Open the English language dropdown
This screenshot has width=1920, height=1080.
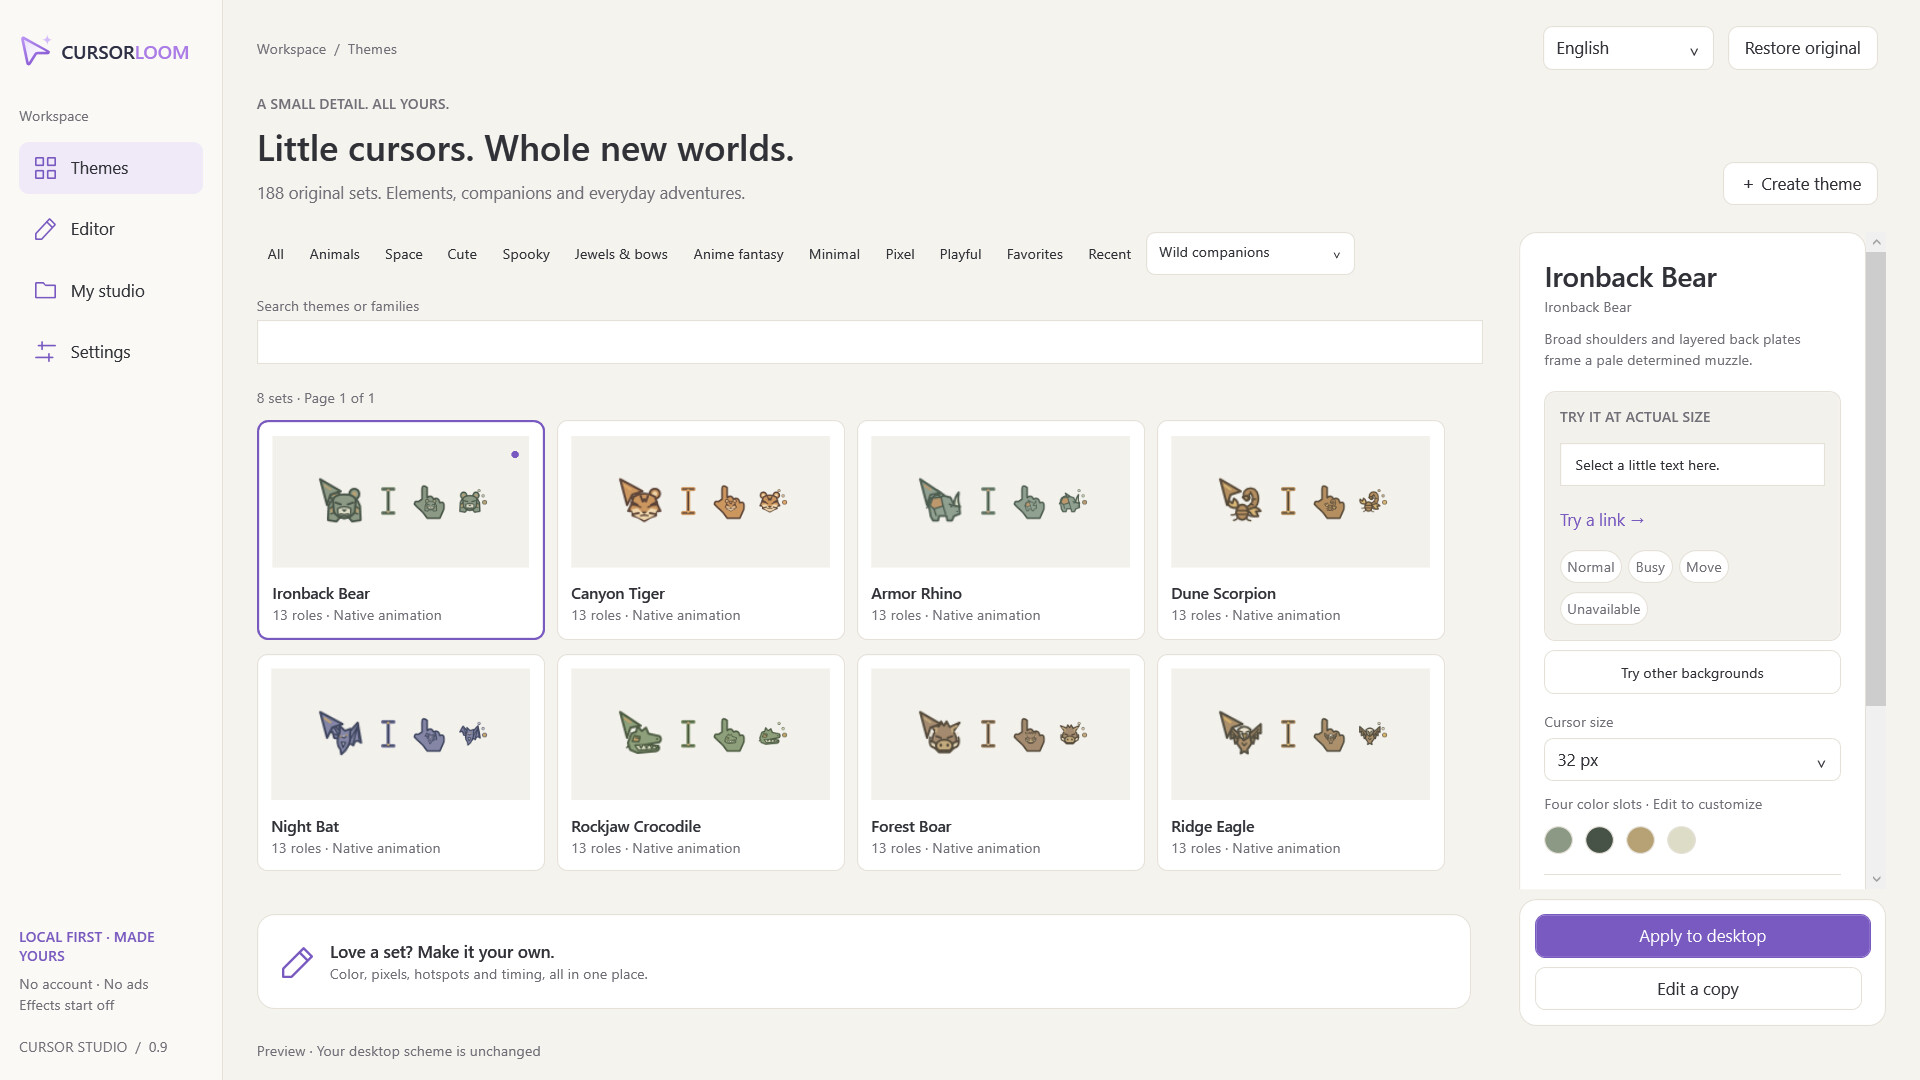[x=1627, y=48]
